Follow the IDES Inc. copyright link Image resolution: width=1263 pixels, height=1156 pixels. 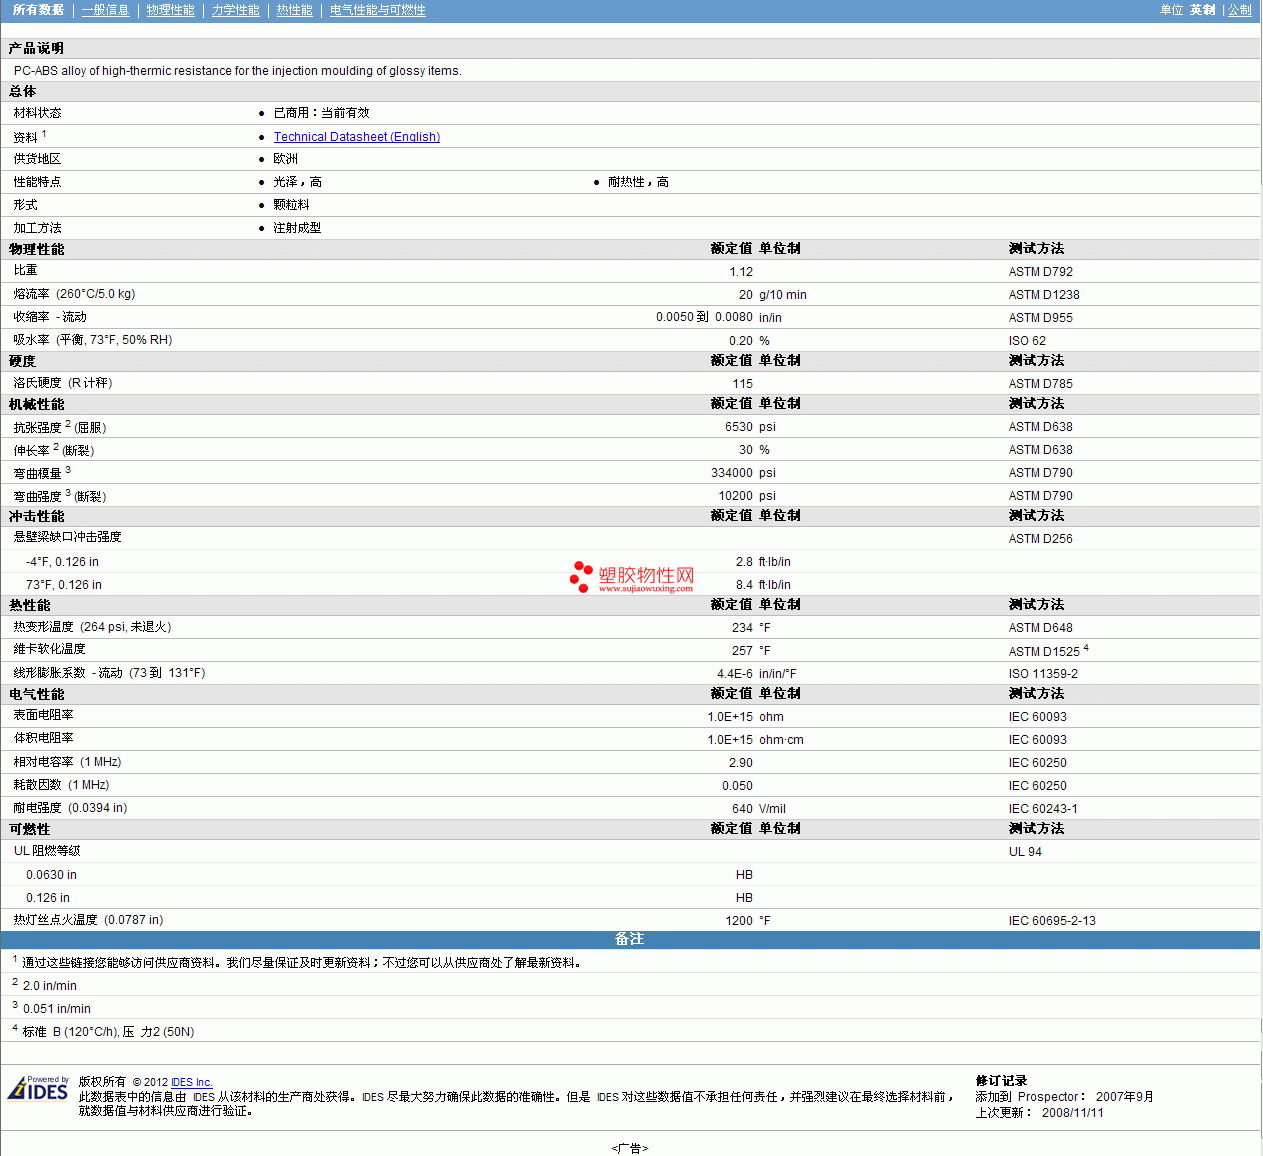click(x=192, y=1082)
